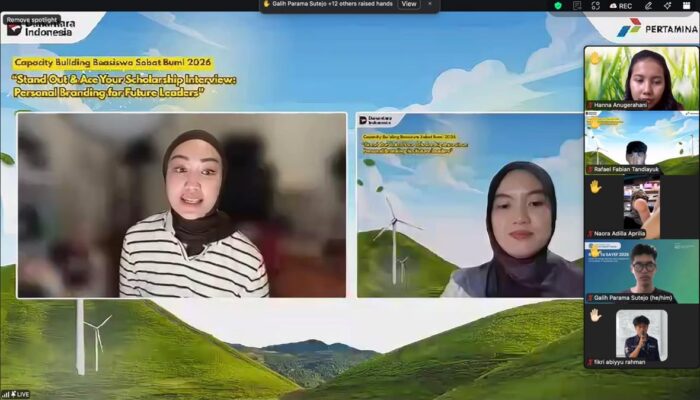
Task: Click name label 'fikri abiyyu rahman'
Action: point(620,362)
